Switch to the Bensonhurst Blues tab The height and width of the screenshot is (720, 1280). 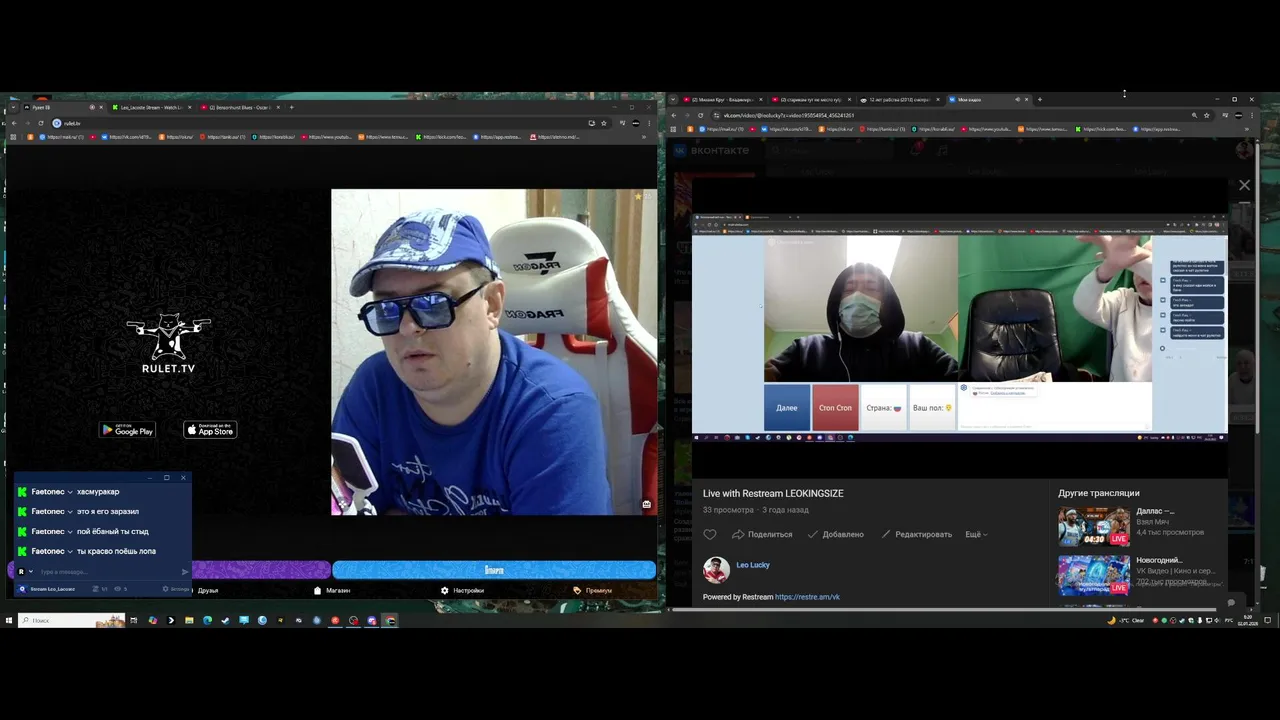238,107
